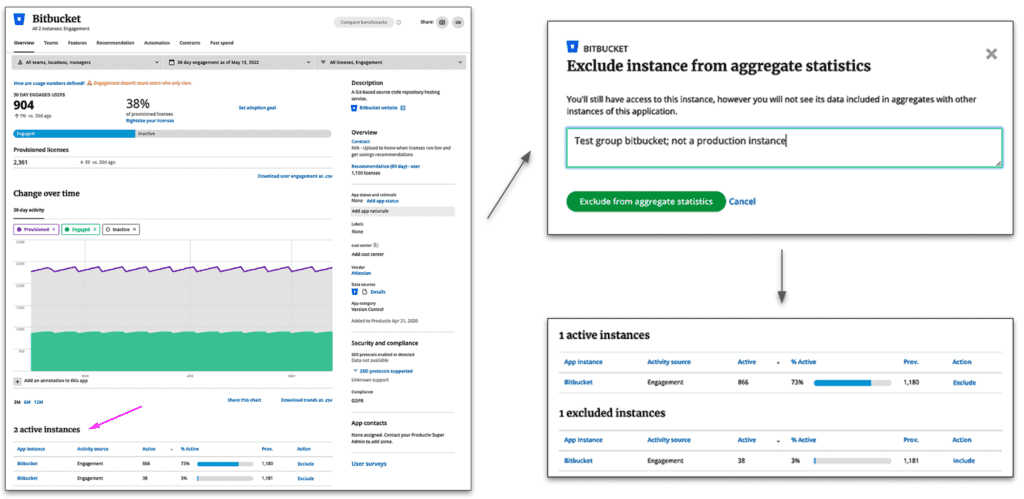The image size is (1024, 499).
Task: Click the 73% active bar in left table
Action: [x=225, y=464]
